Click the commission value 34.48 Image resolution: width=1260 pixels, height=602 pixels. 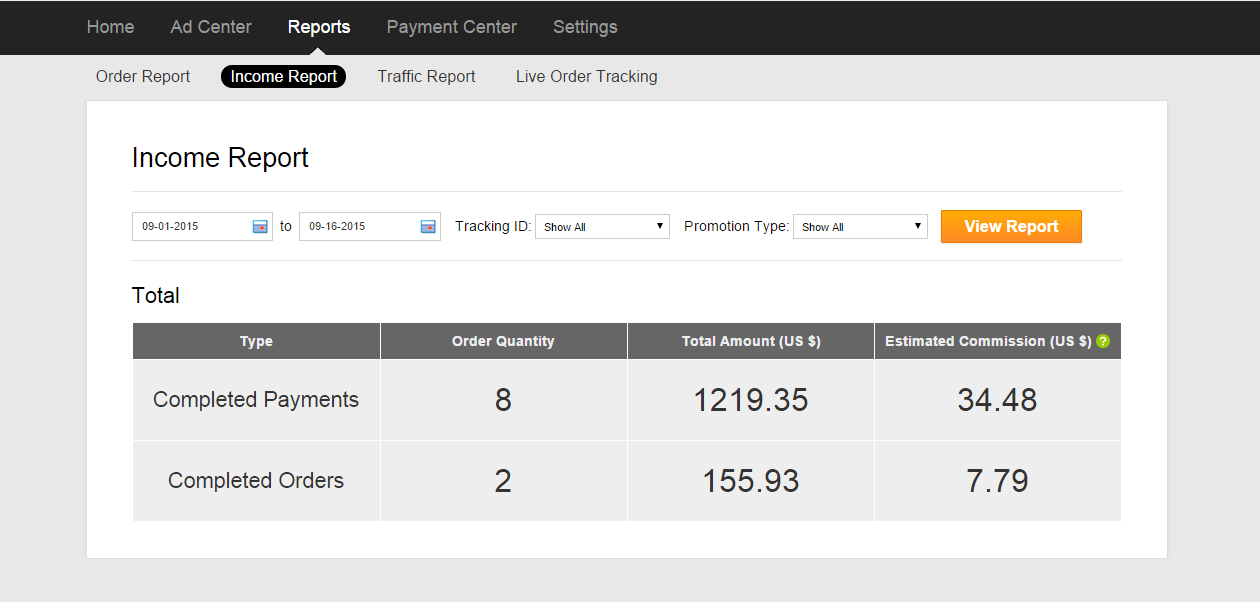pos(997,400)
